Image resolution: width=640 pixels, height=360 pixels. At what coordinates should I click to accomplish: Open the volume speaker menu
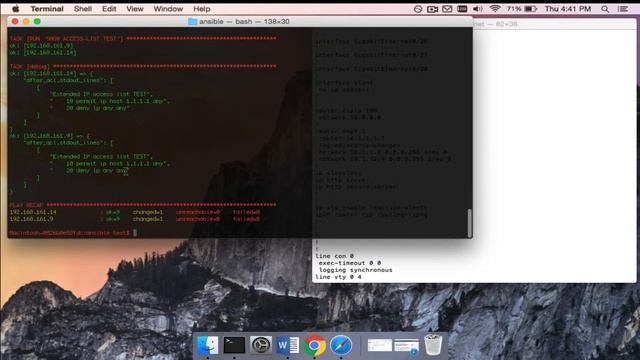477,9
